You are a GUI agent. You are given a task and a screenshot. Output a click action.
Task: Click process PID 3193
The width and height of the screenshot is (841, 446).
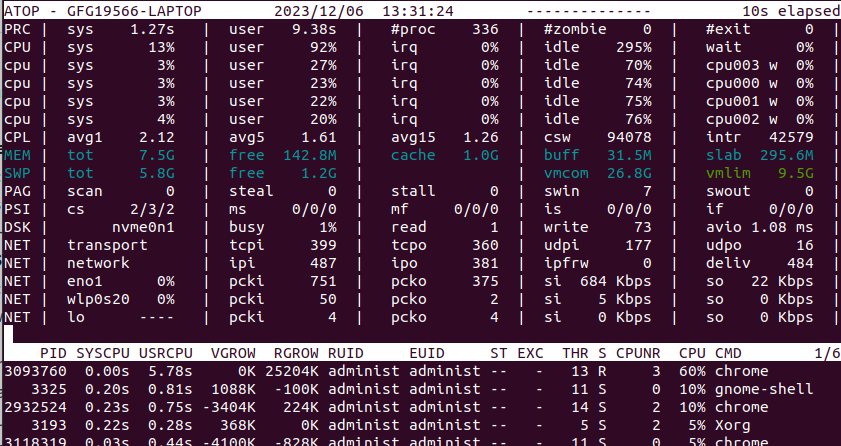coord(49,425)
